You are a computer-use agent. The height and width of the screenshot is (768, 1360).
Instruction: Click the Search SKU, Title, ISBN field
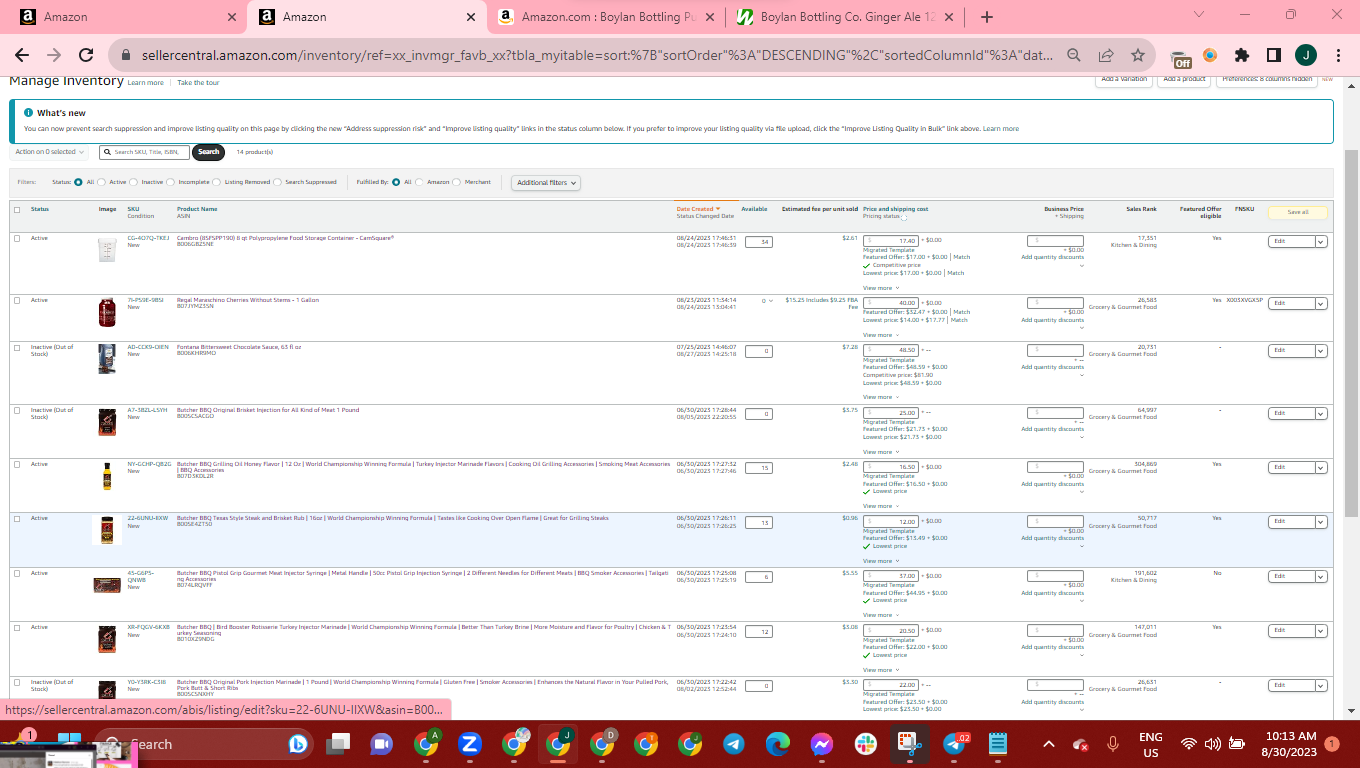145,152
